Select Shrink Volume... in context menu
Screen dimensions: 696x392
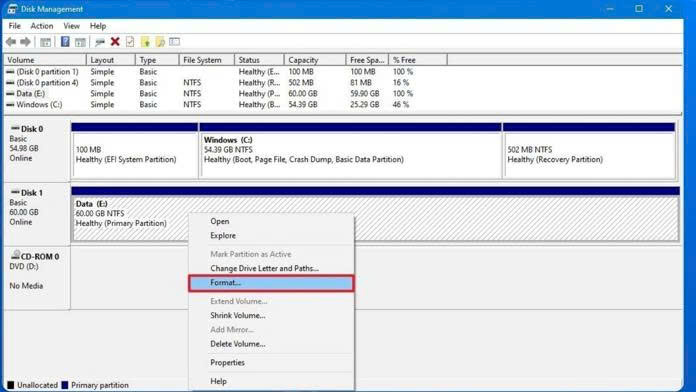click(271, 315)
